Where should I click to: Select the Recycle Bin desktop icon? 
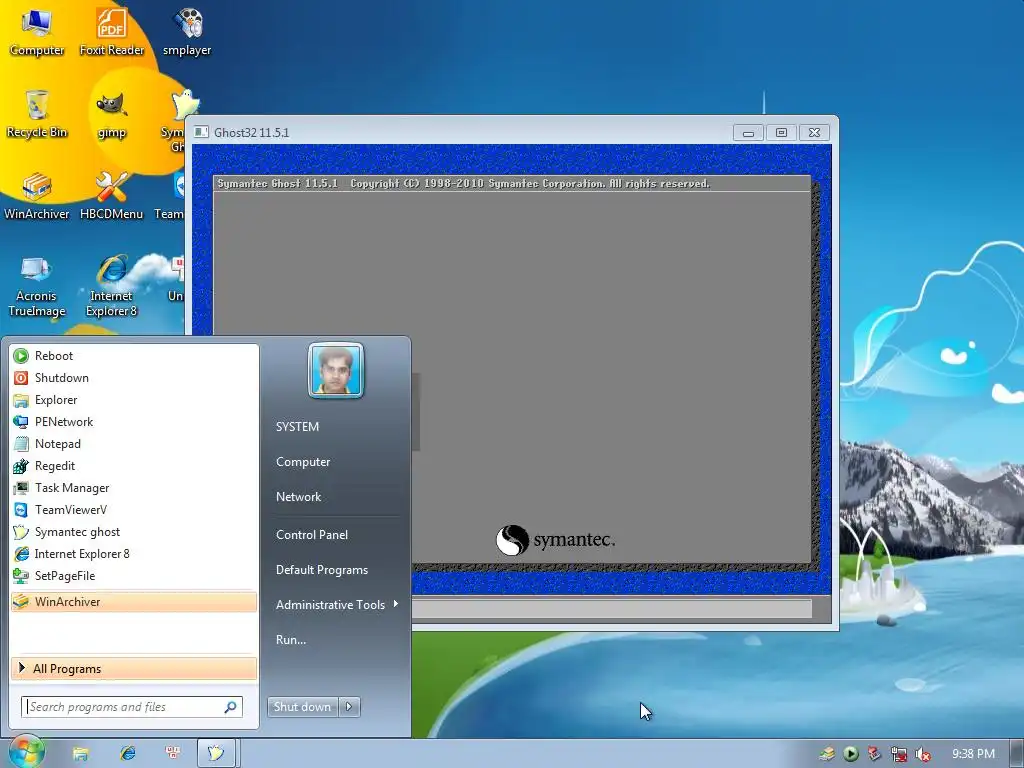pos(37,115)
